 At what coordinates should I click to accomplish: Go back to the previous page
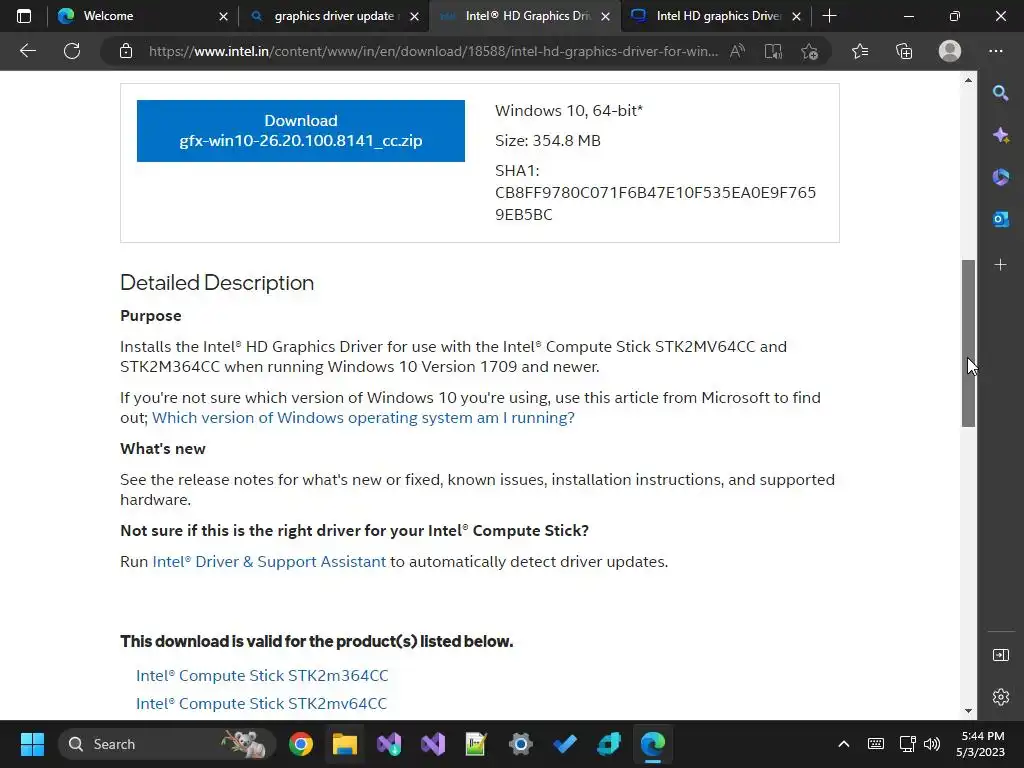[27, 51]
